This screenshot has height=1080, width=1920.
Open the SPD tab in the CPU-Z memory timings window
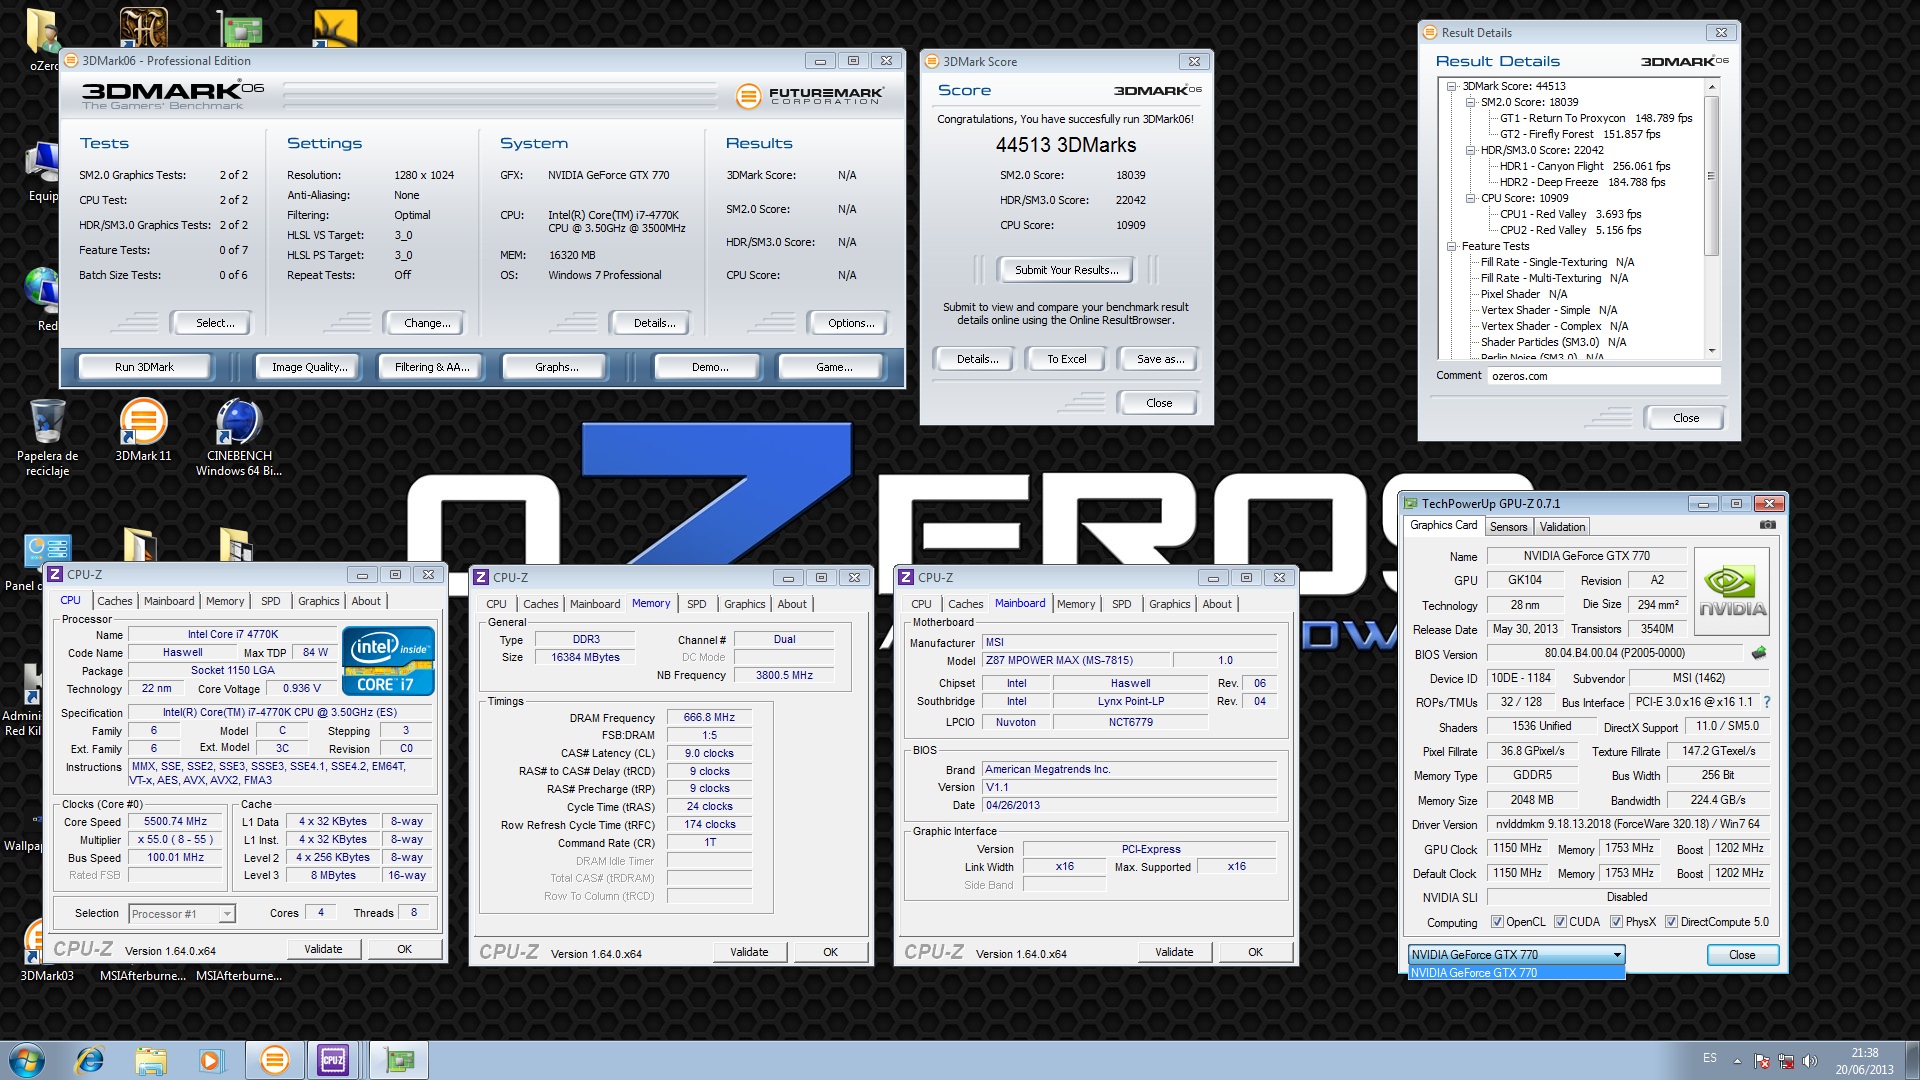697,604
